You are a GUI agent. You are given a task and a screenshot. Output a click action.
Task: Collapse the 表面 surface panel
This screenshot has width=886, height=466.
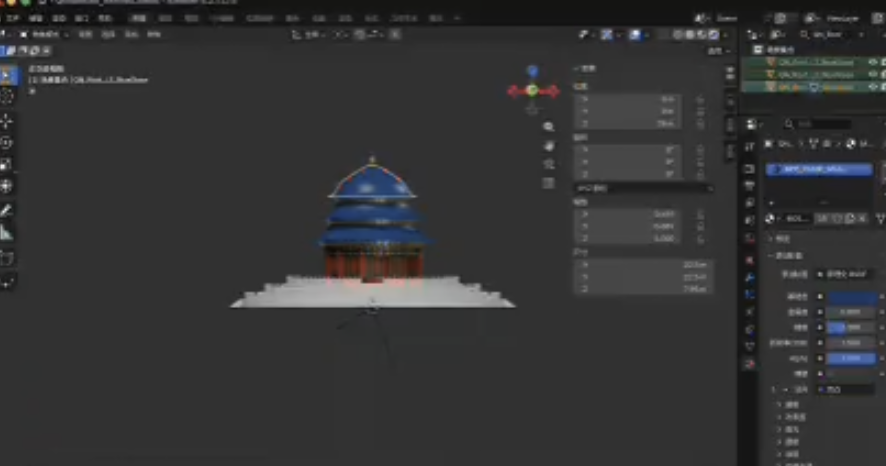[785, 256]
